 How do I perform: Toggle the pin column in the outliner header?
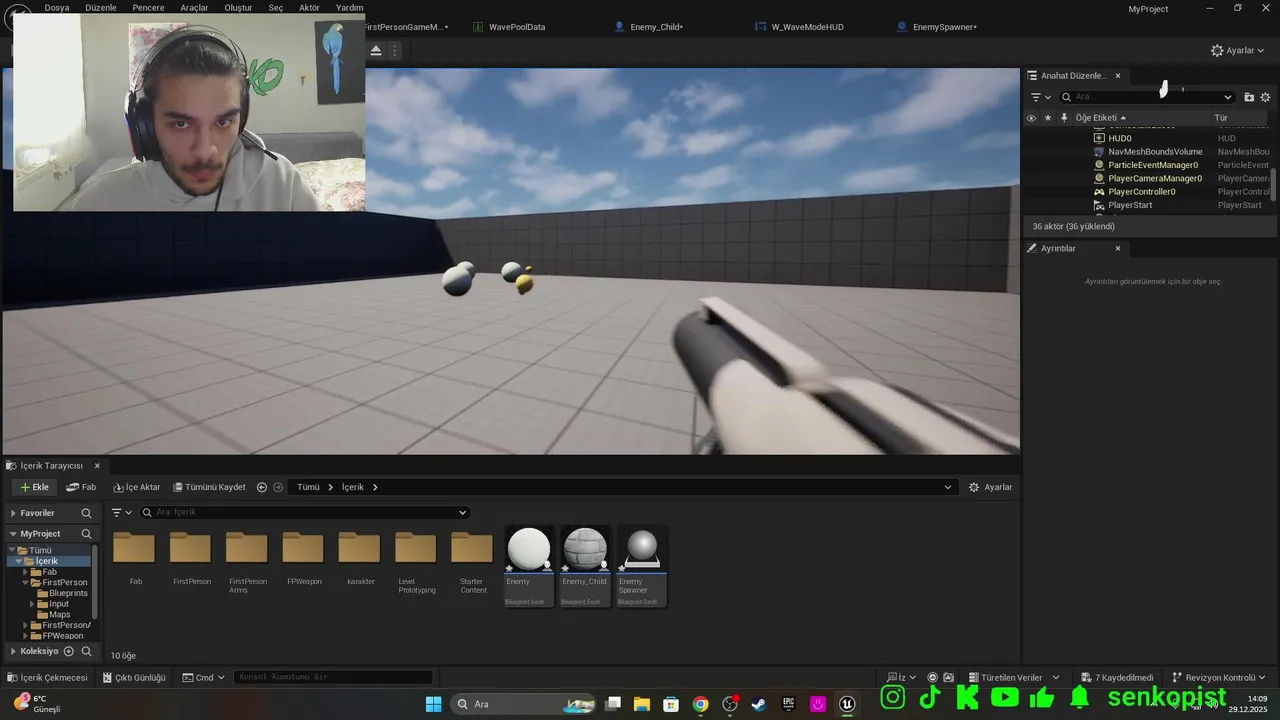tap(1063, 118)
